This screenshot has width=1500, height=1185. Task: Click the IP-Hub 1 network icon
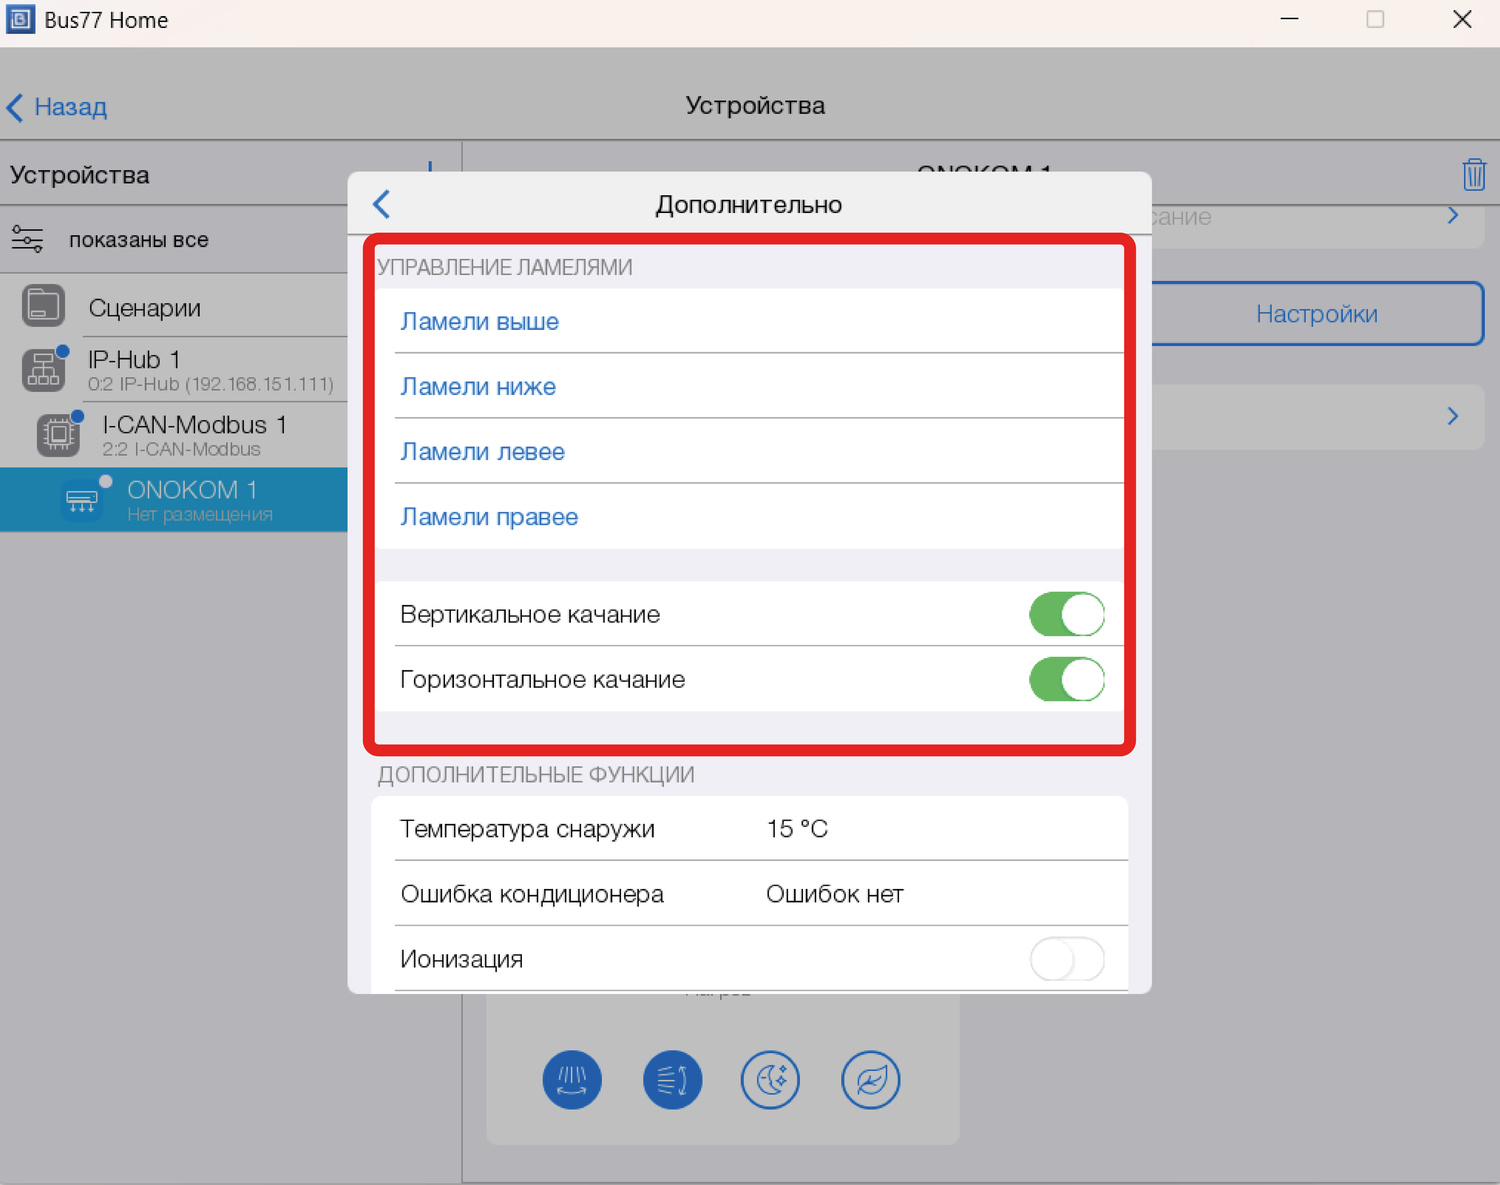pos(43,369)
